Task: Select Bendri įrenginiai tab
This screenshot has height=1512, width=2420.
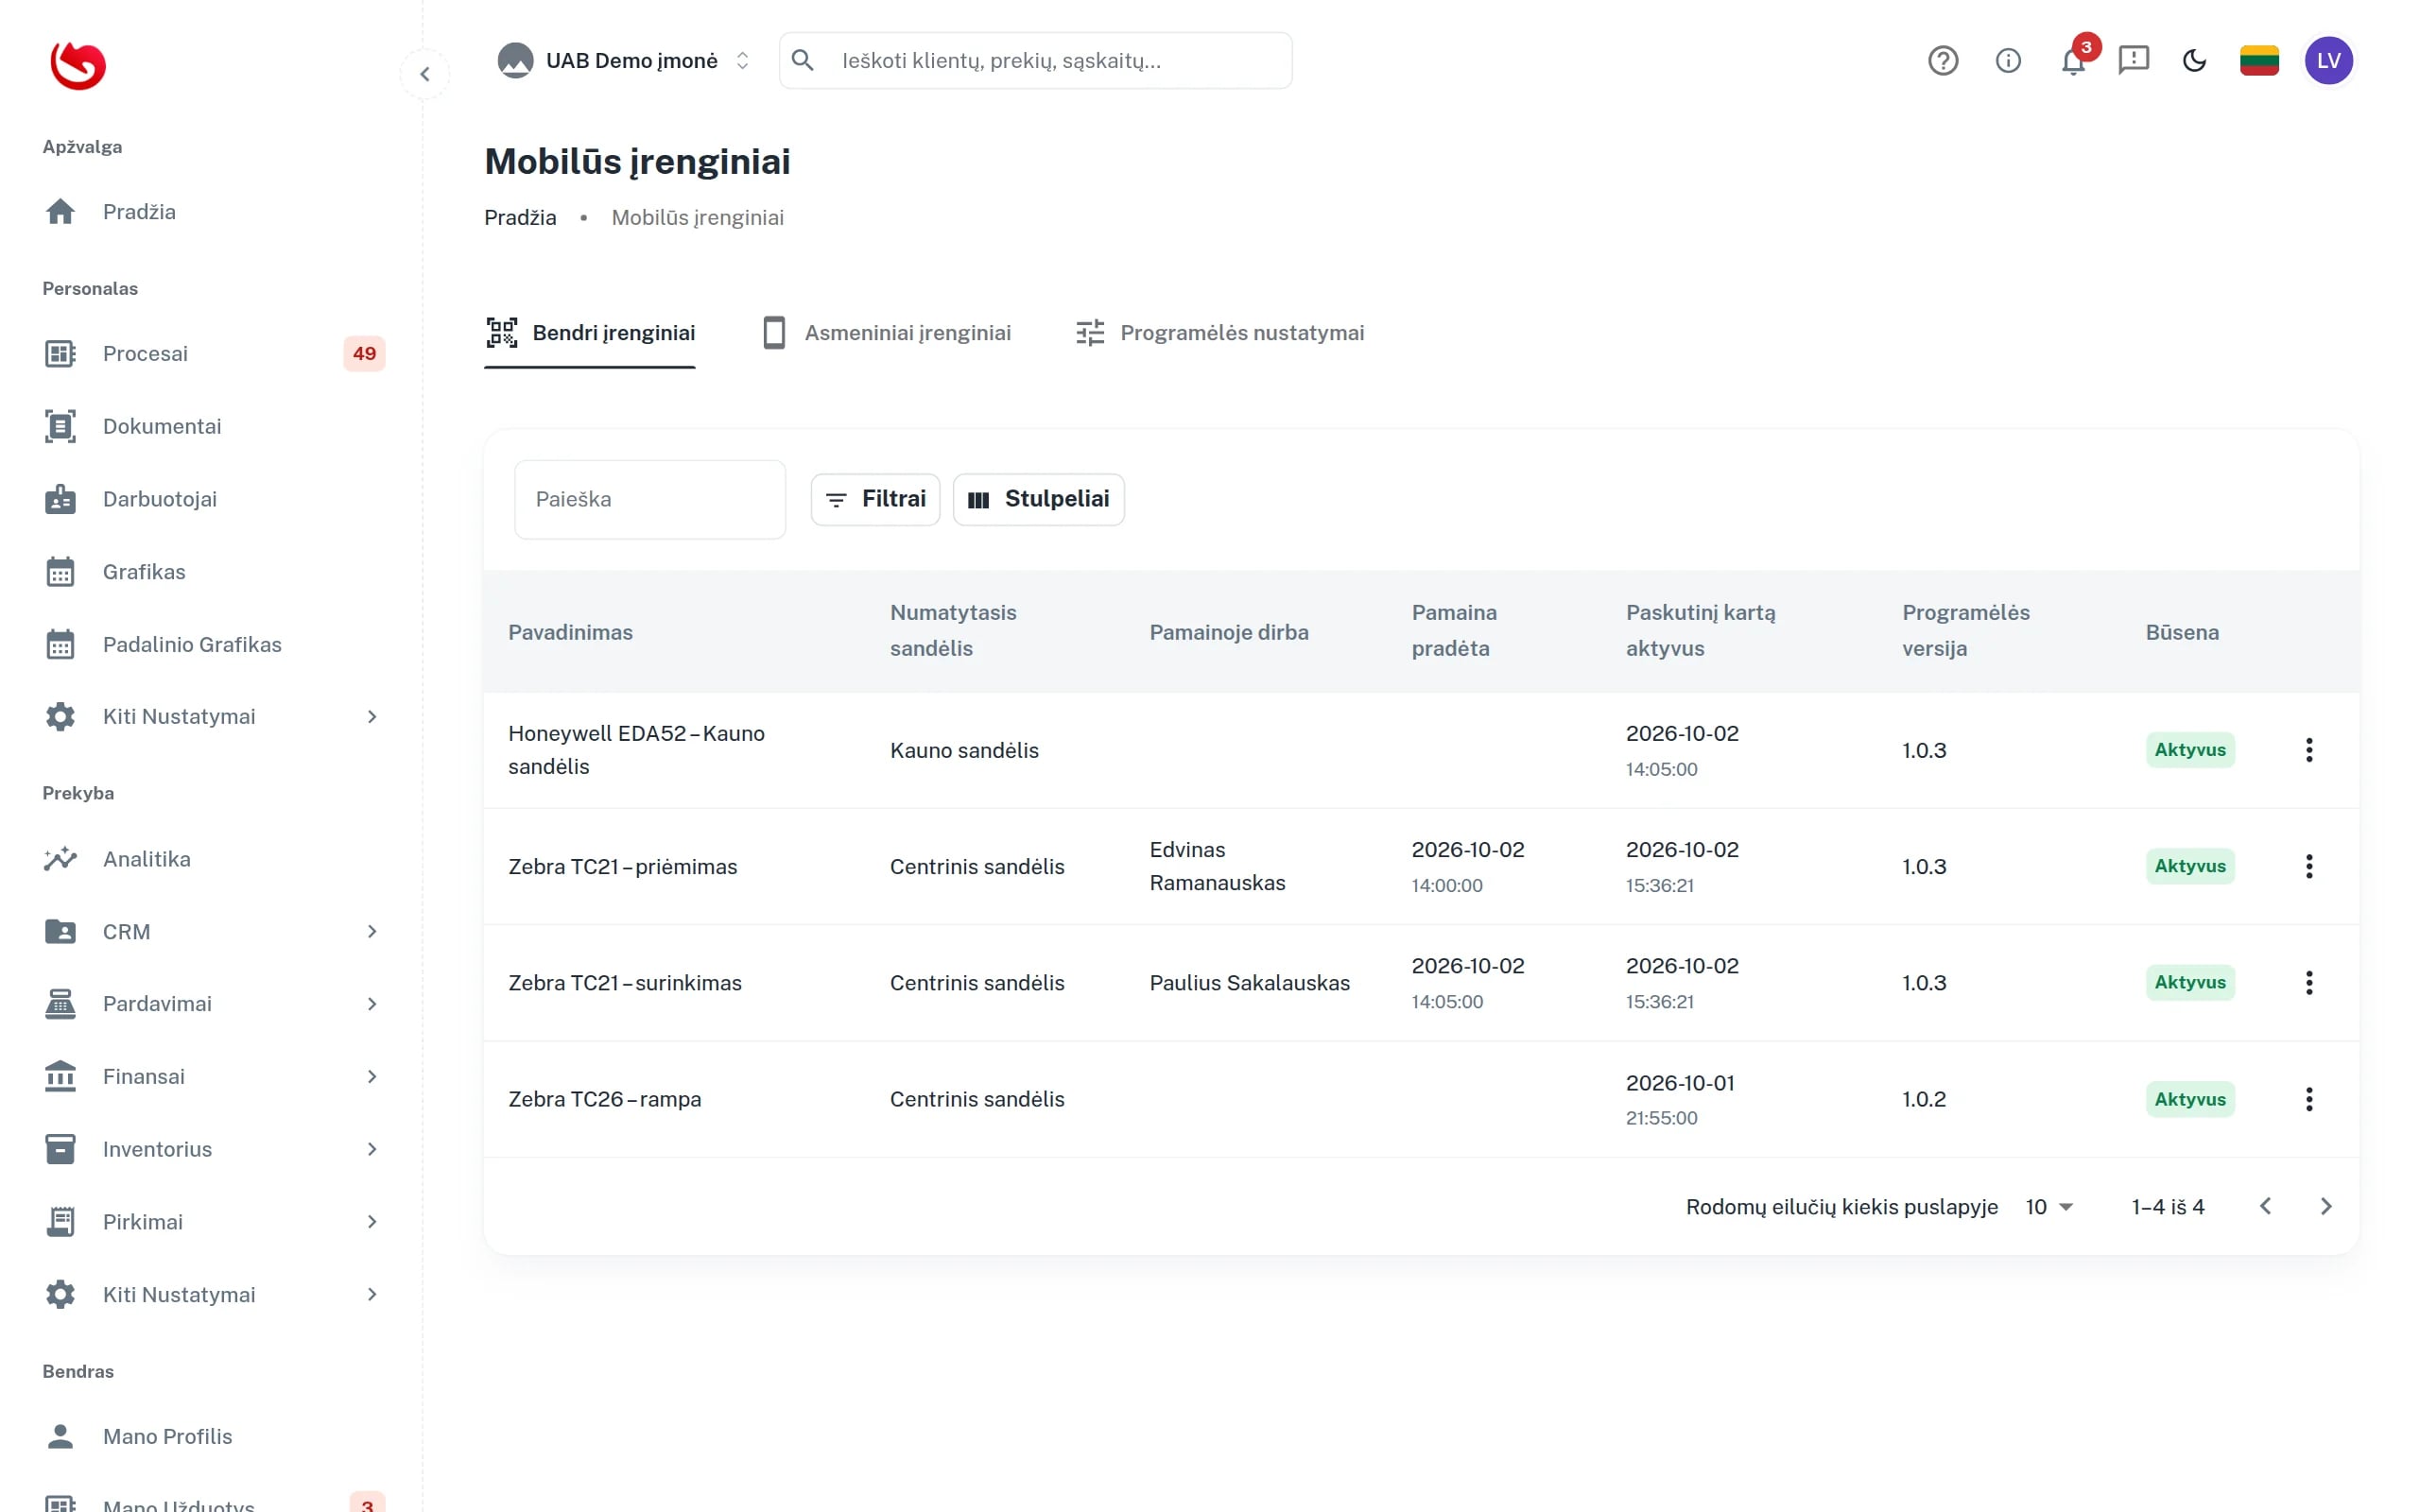Action: pyautogui.click(x=590, y=333)
